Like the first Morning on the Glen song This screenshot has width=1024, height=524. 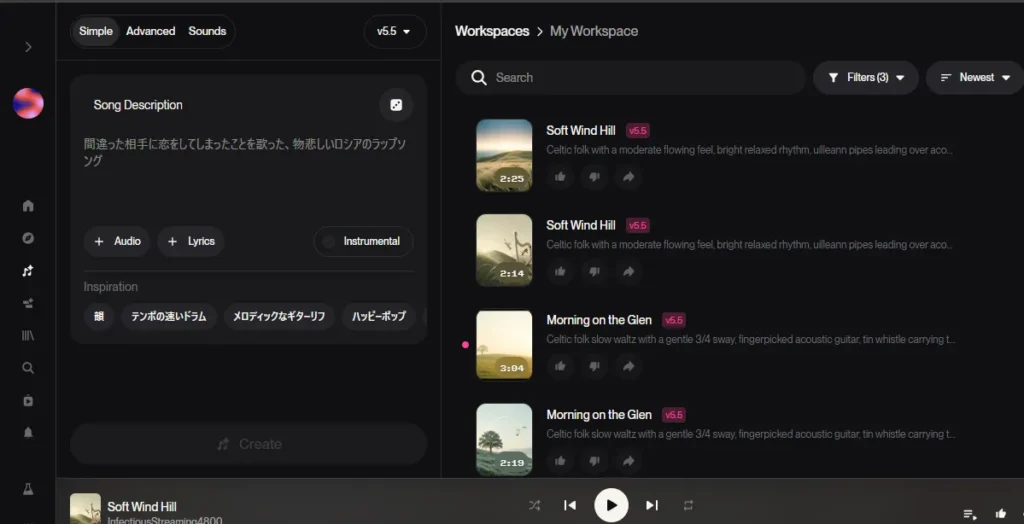click(x=560, y=367)
